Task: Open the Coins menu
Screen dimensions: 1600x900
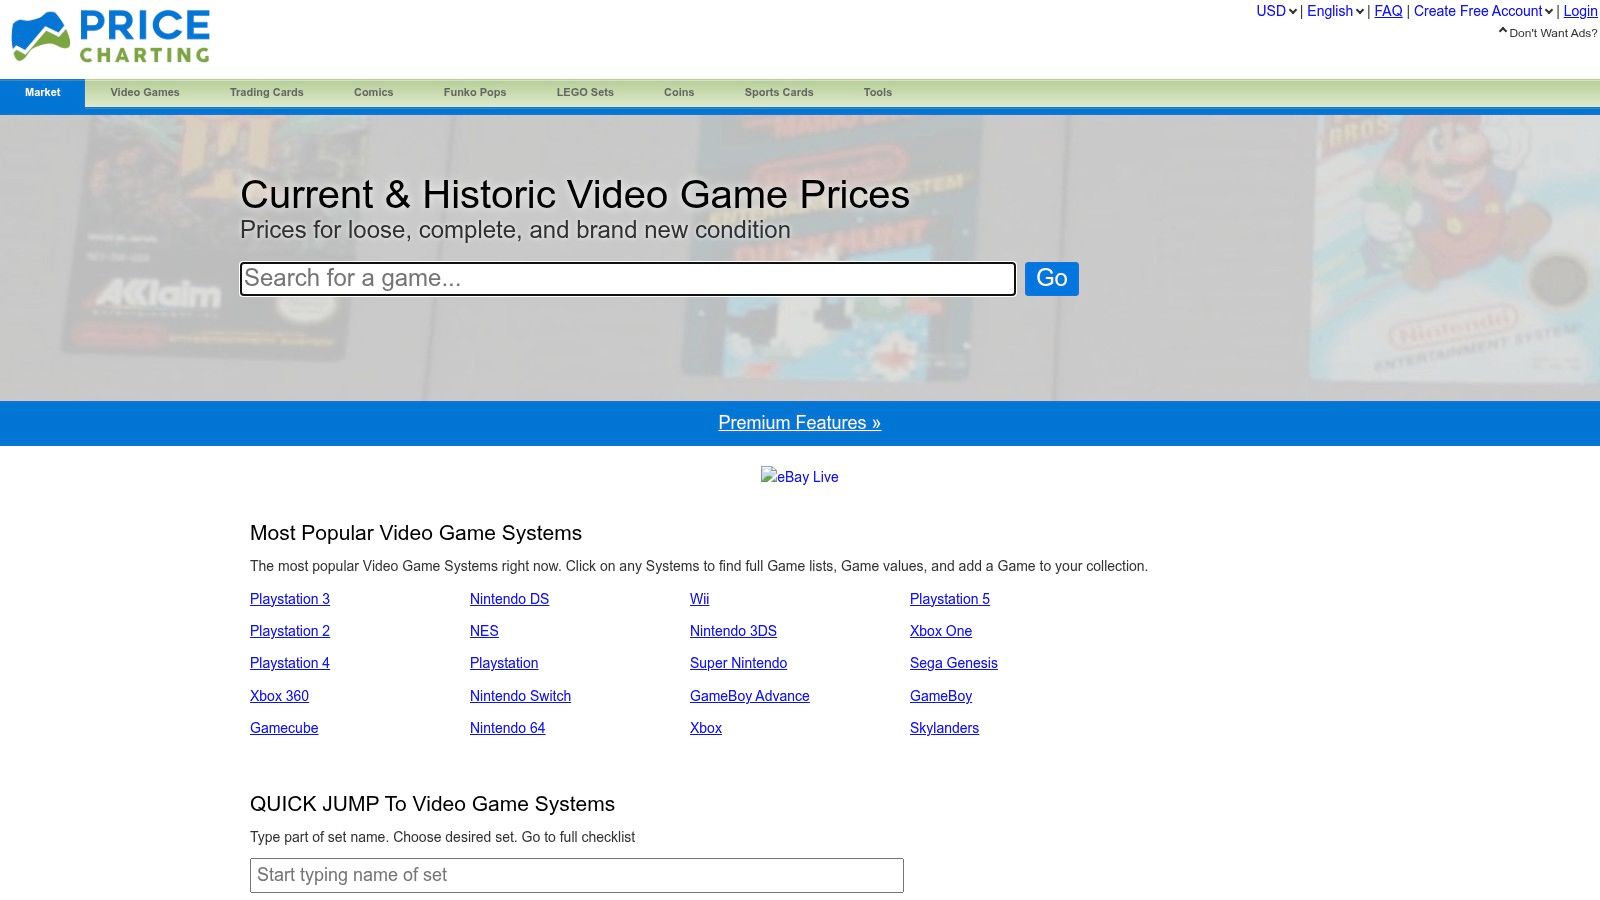Action: tap(679, 92)
